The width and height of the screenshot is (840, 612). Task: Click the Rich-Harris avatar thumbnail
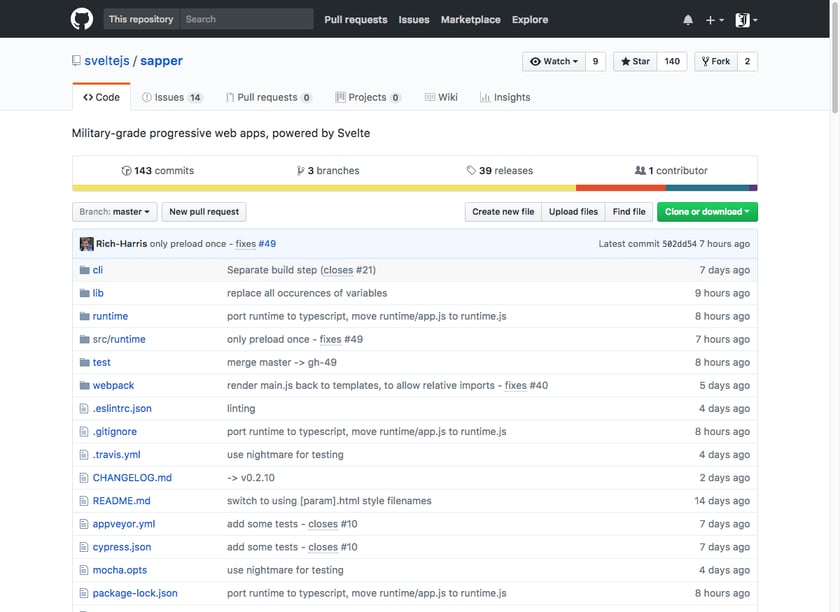[x=86, y=244]
